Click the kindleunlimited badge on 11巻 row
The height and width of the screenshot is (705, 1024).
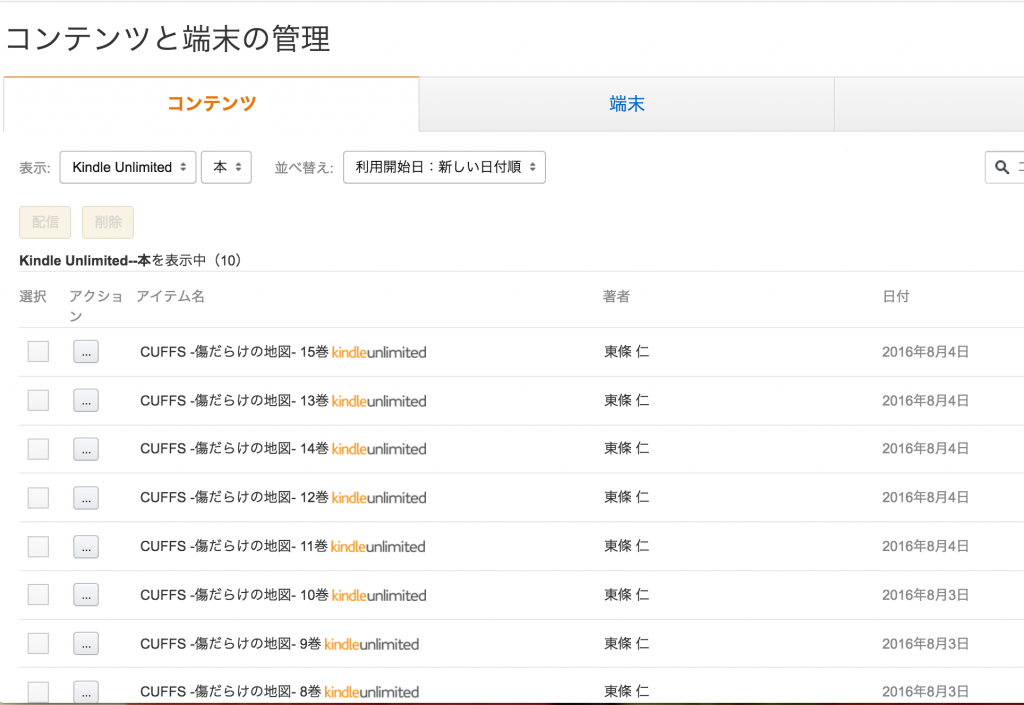point(378,546)
